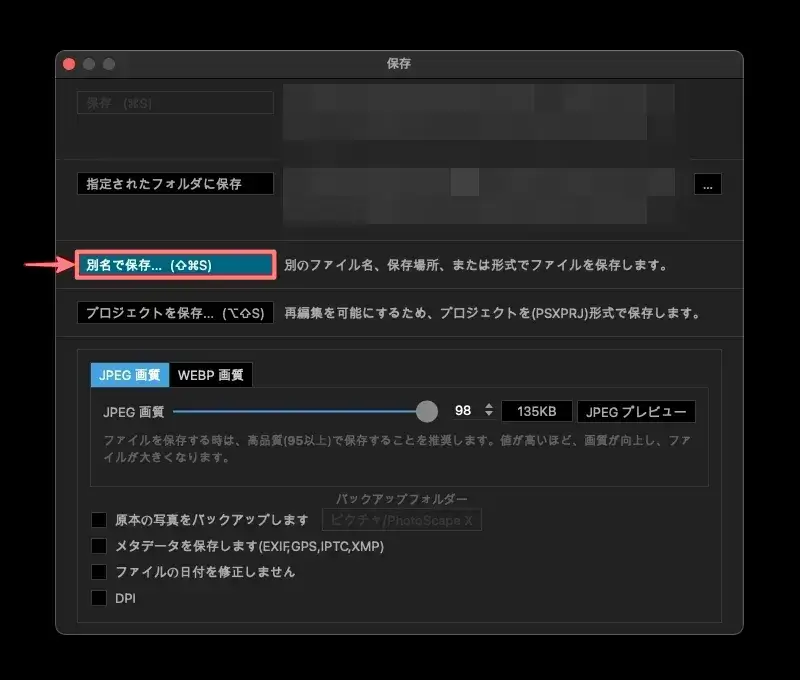Click プロジェクトを保存... to save as PSXPRJ
Image resolution: width=800 pixels, height=680 pixels.
[x=174, y=312]
